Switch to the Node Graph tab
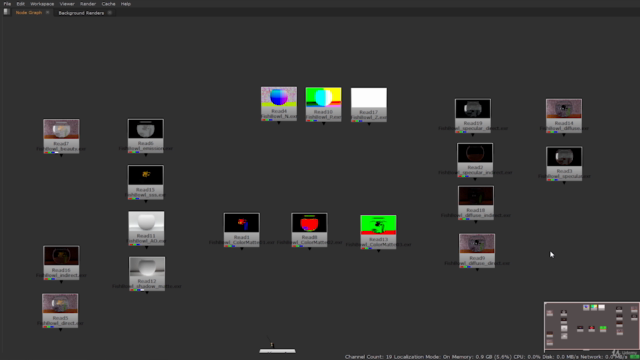The width and height of the screenshot is (640, 360). coord(29,13)
